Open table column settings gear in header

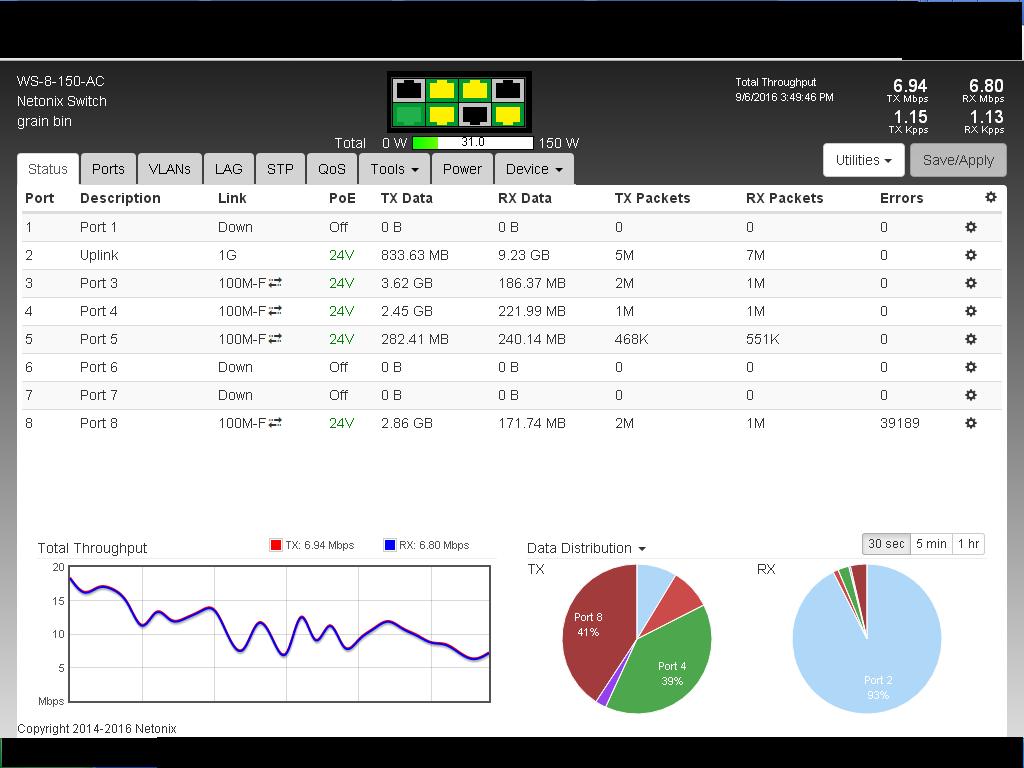coord(990,198)
